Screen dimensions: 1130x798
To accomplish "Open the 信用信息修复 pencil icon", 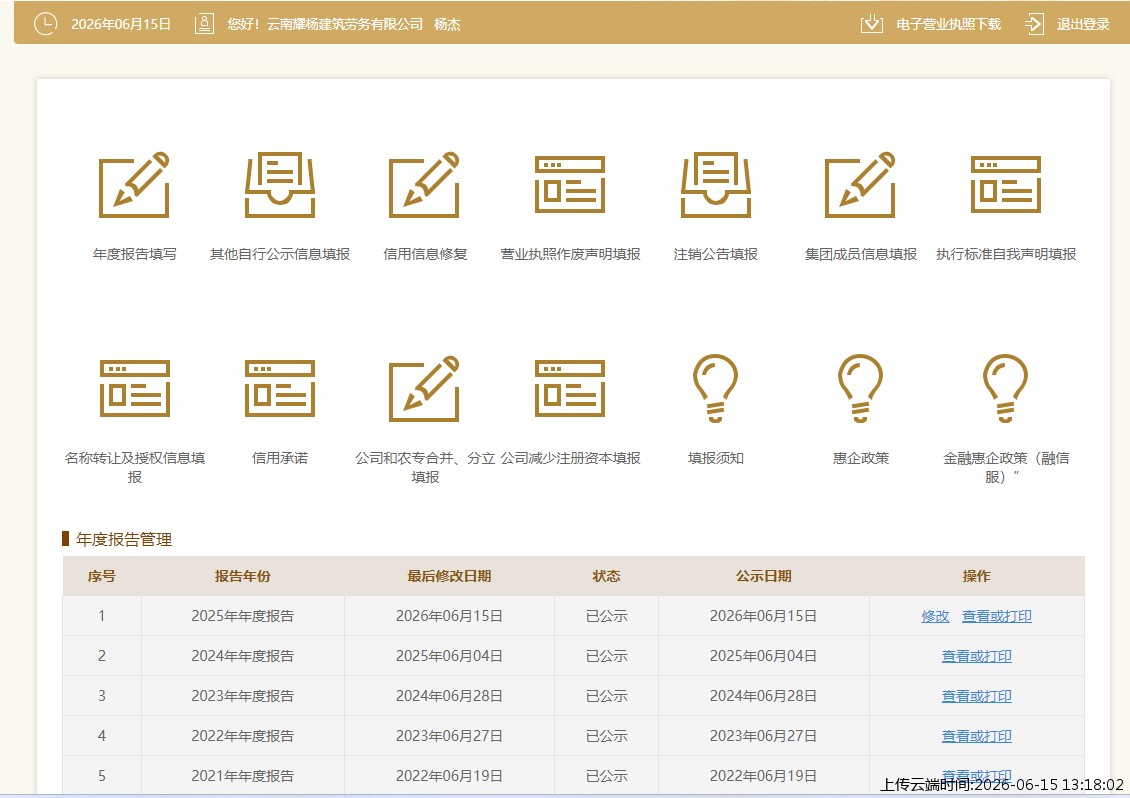I will (x=424, y=185).
